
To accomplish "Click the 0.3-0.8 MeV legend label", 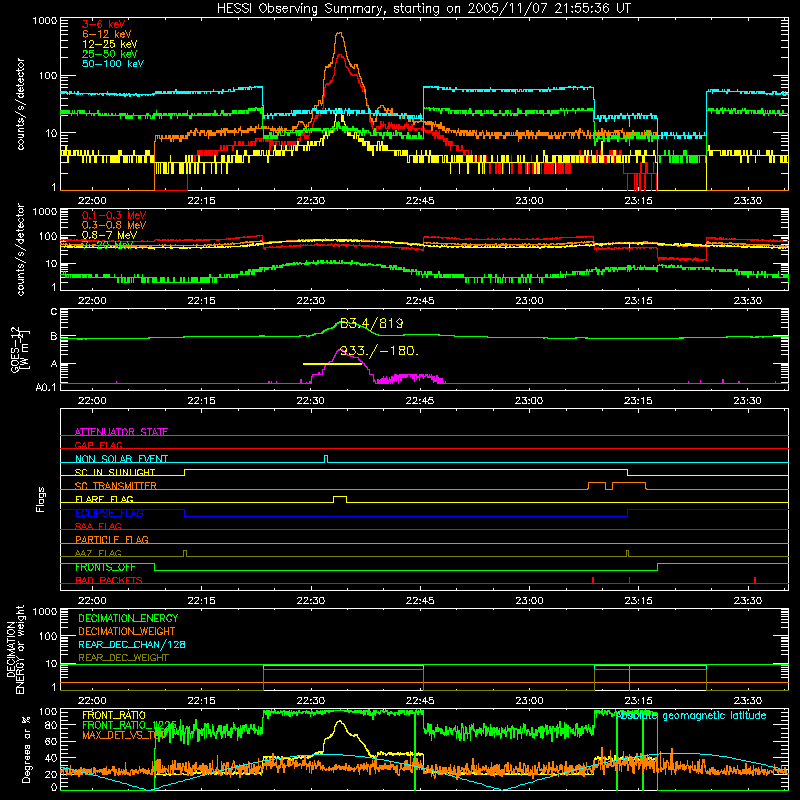I will pos(114,225).
